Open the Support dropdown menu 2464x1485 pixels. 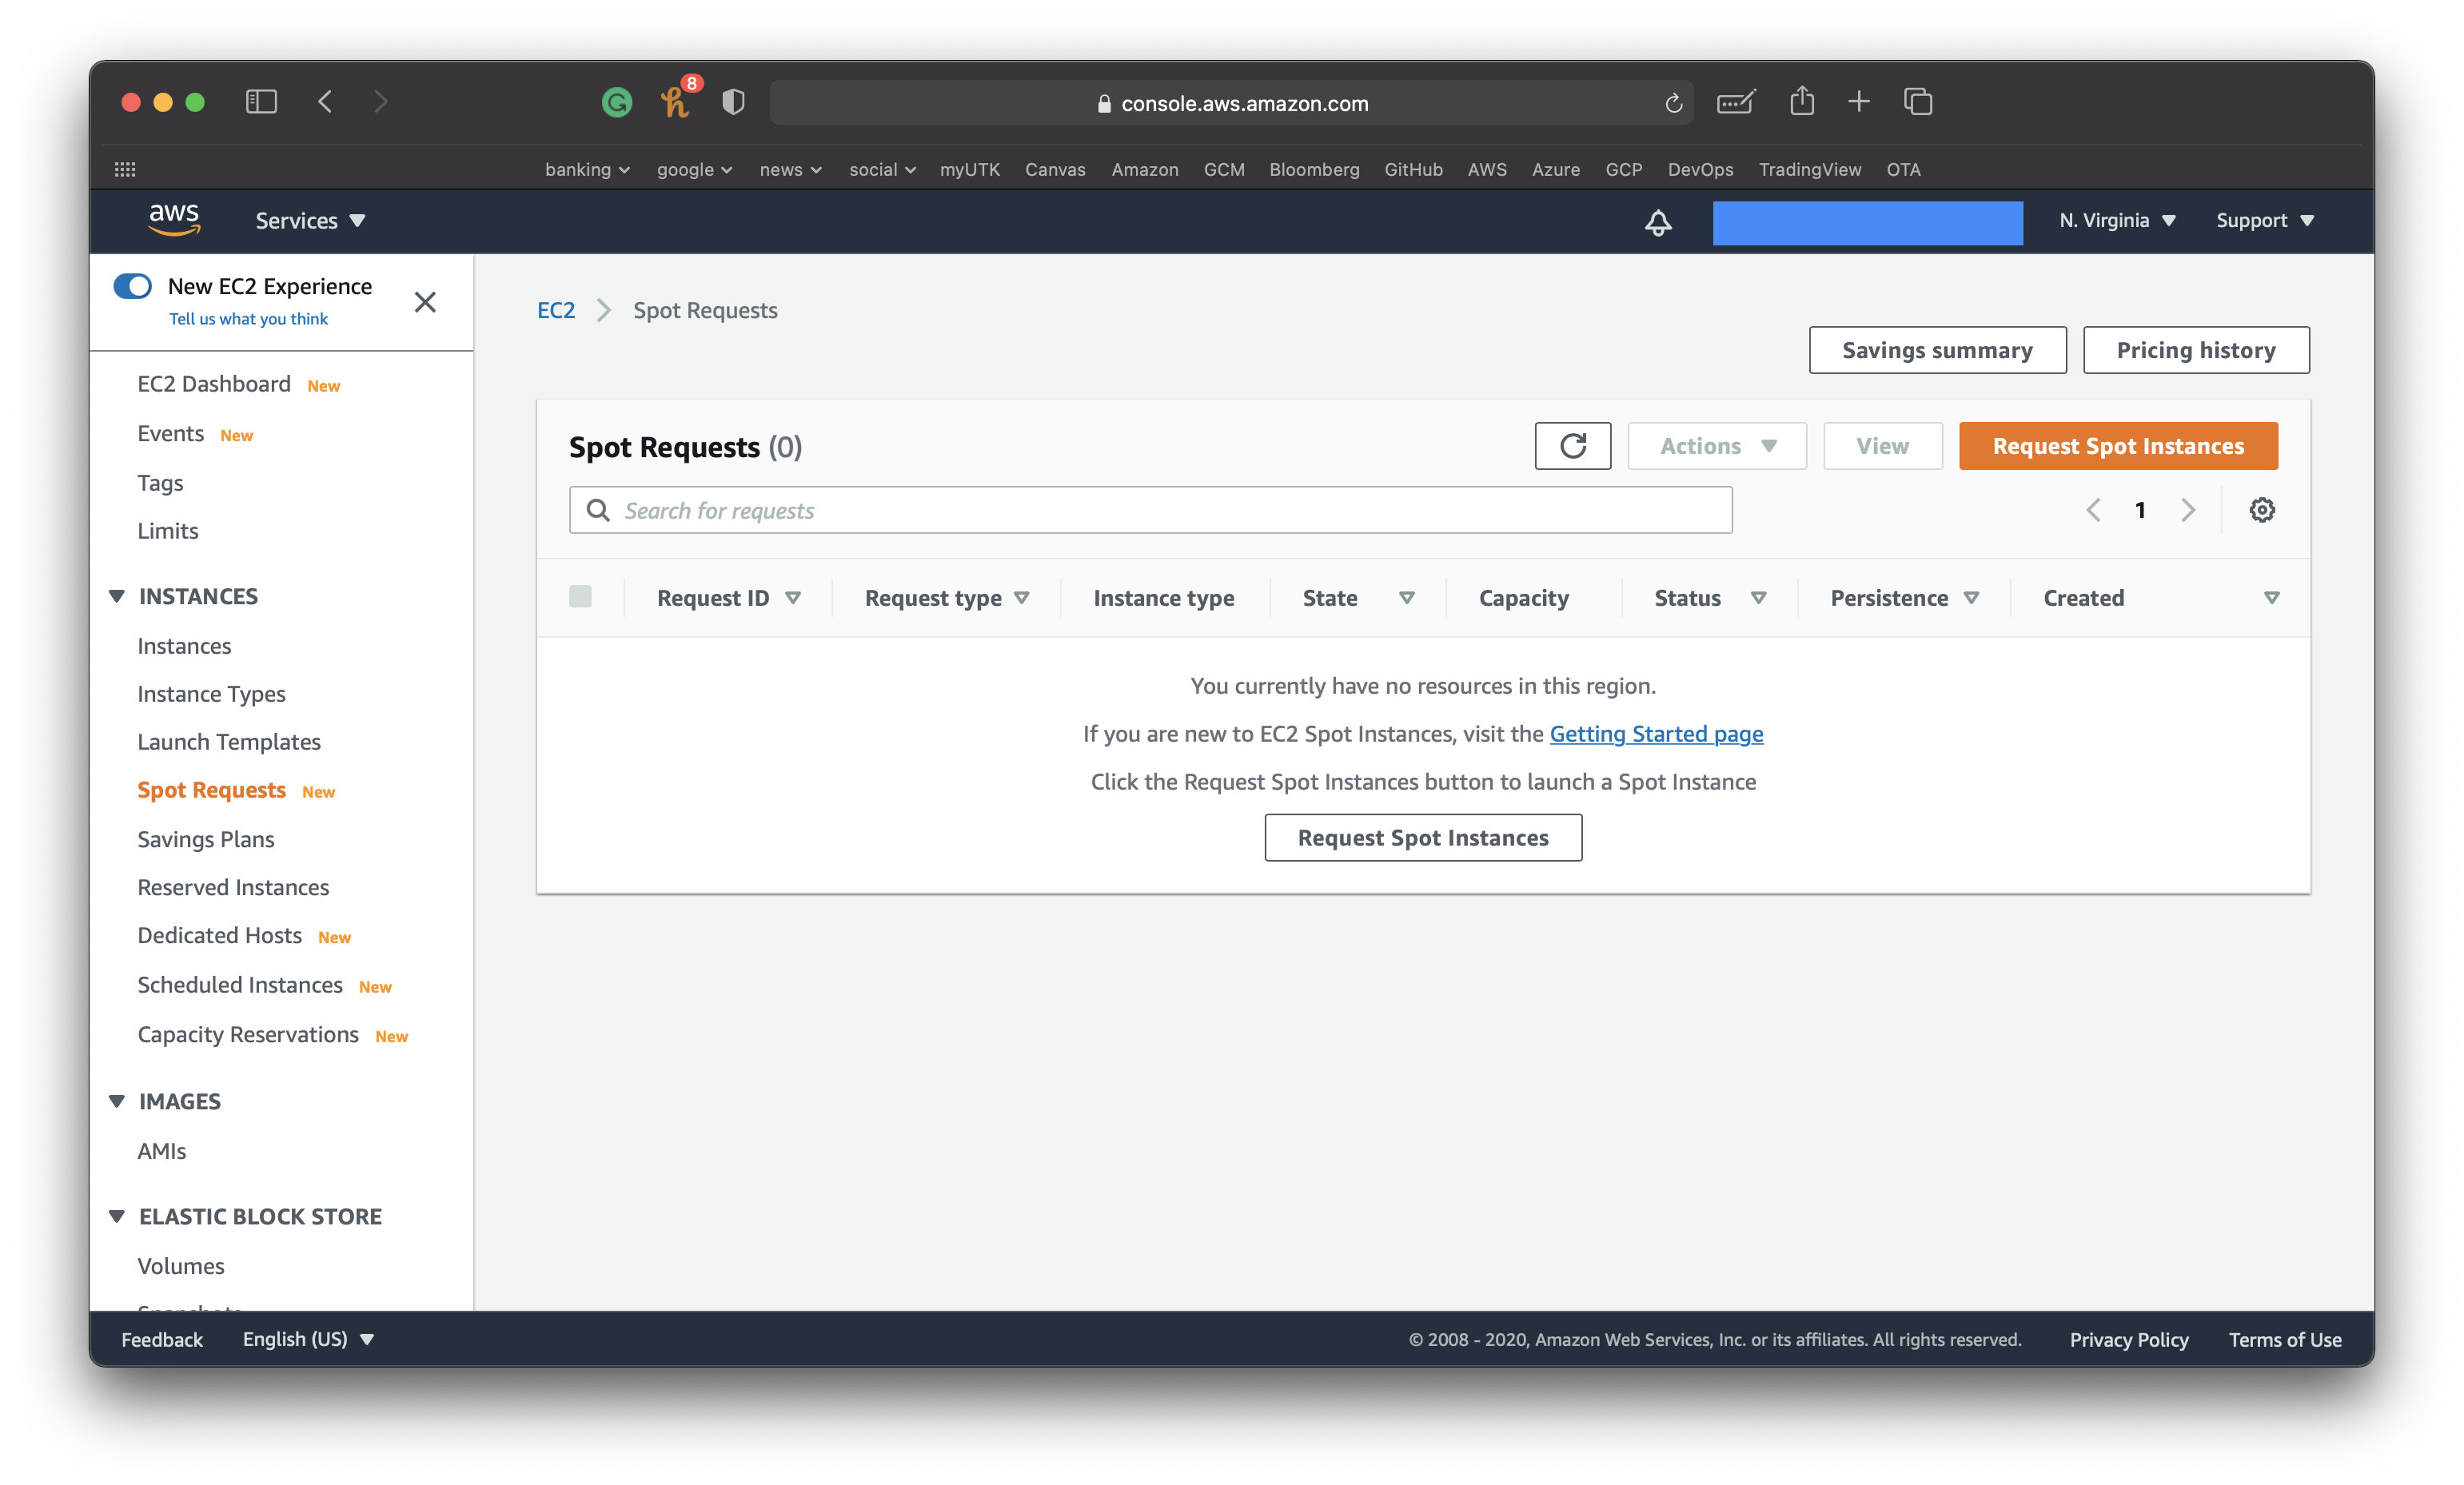[x=2264, y=221]
